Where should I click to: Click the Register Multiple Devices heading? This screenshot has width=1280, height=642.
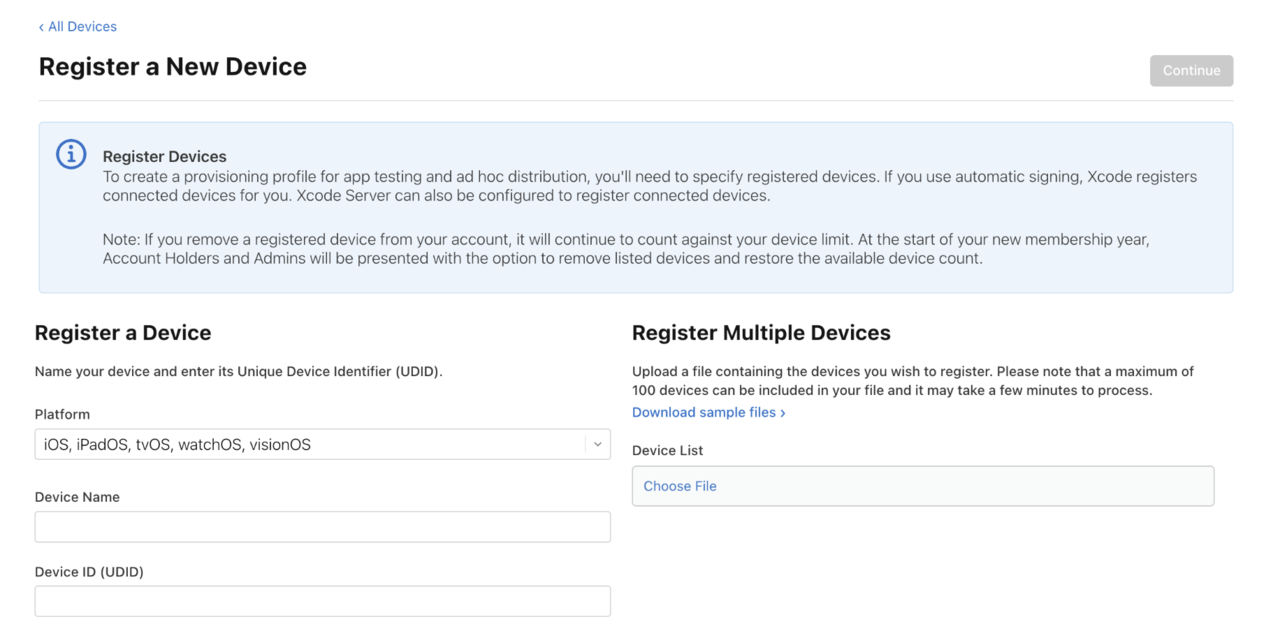pyautogui.click(x=761, y=333)
